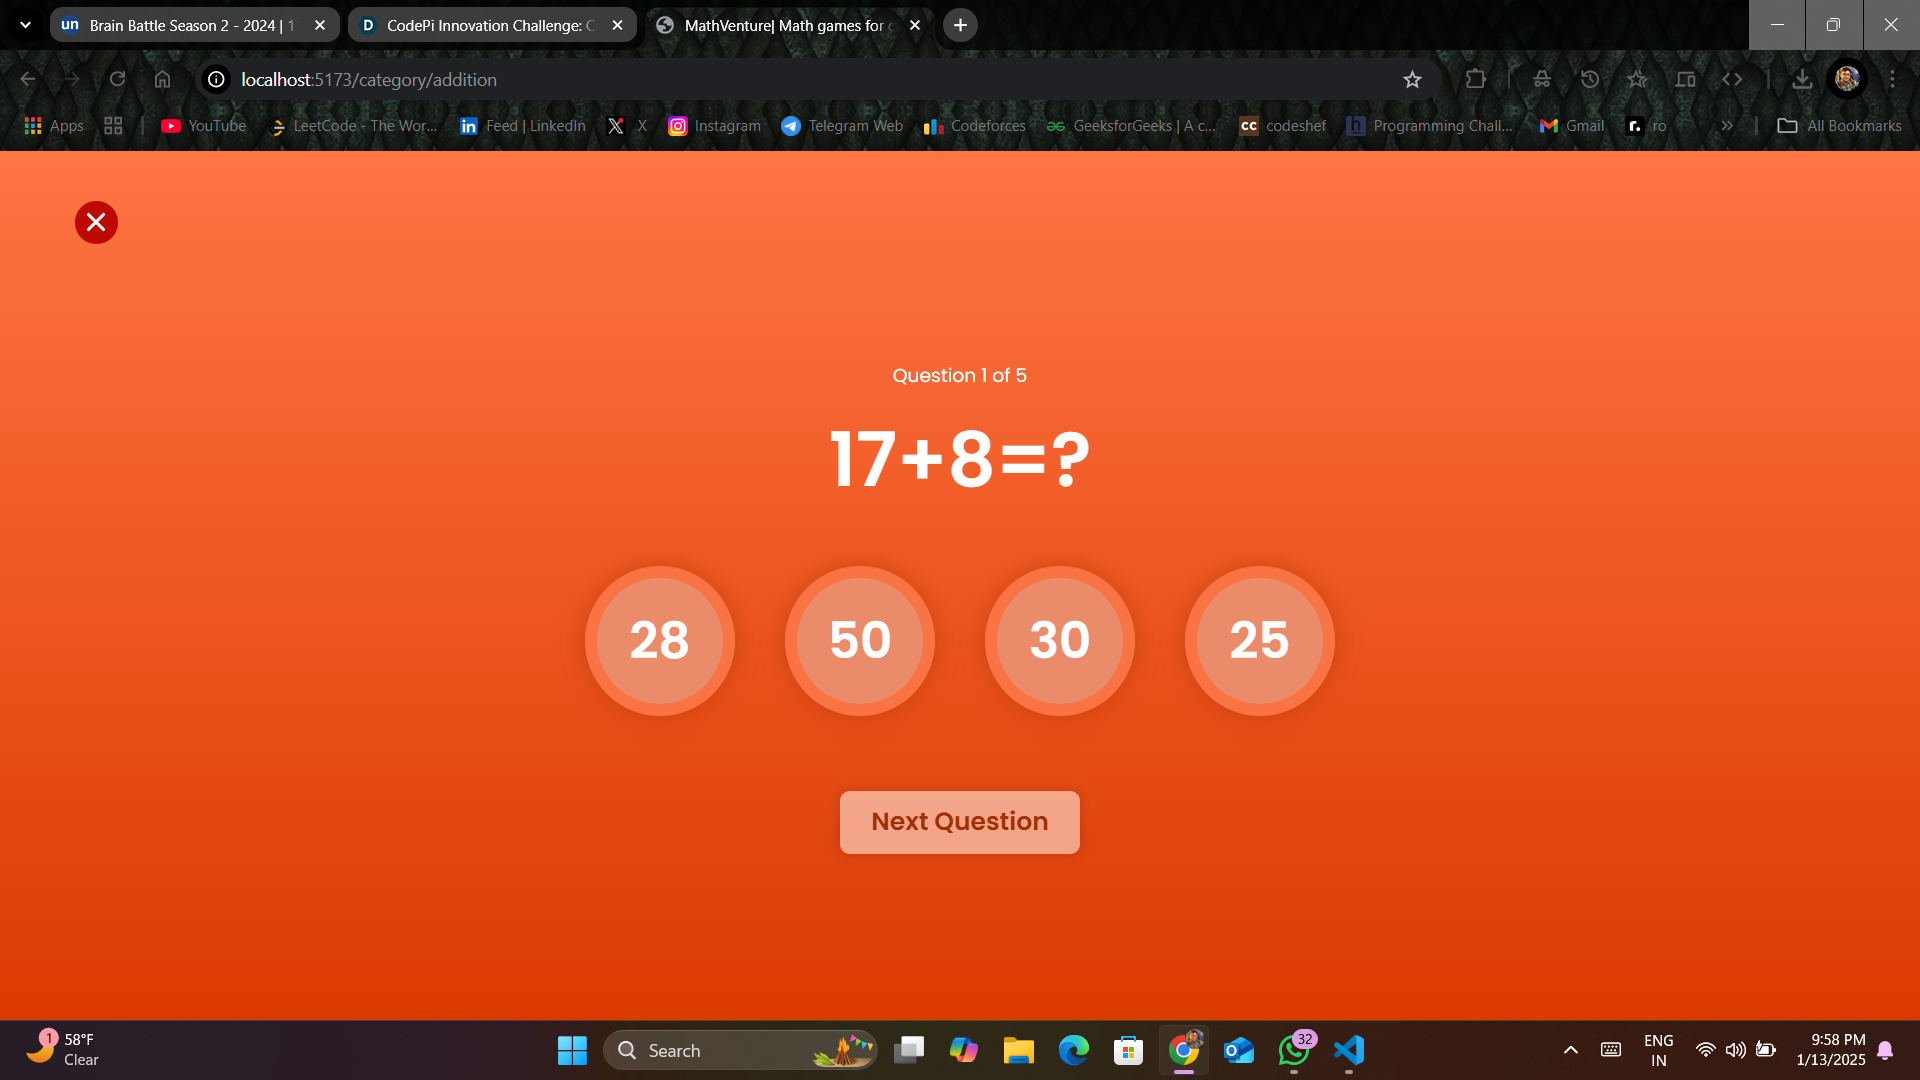Expand hidden bookmarks chevron

tap(1726, 126)
